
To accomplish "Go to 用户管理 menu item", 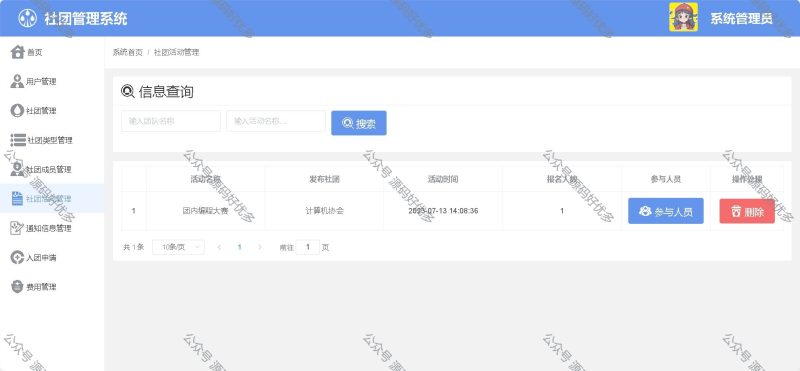I will [x=52, y=81].
